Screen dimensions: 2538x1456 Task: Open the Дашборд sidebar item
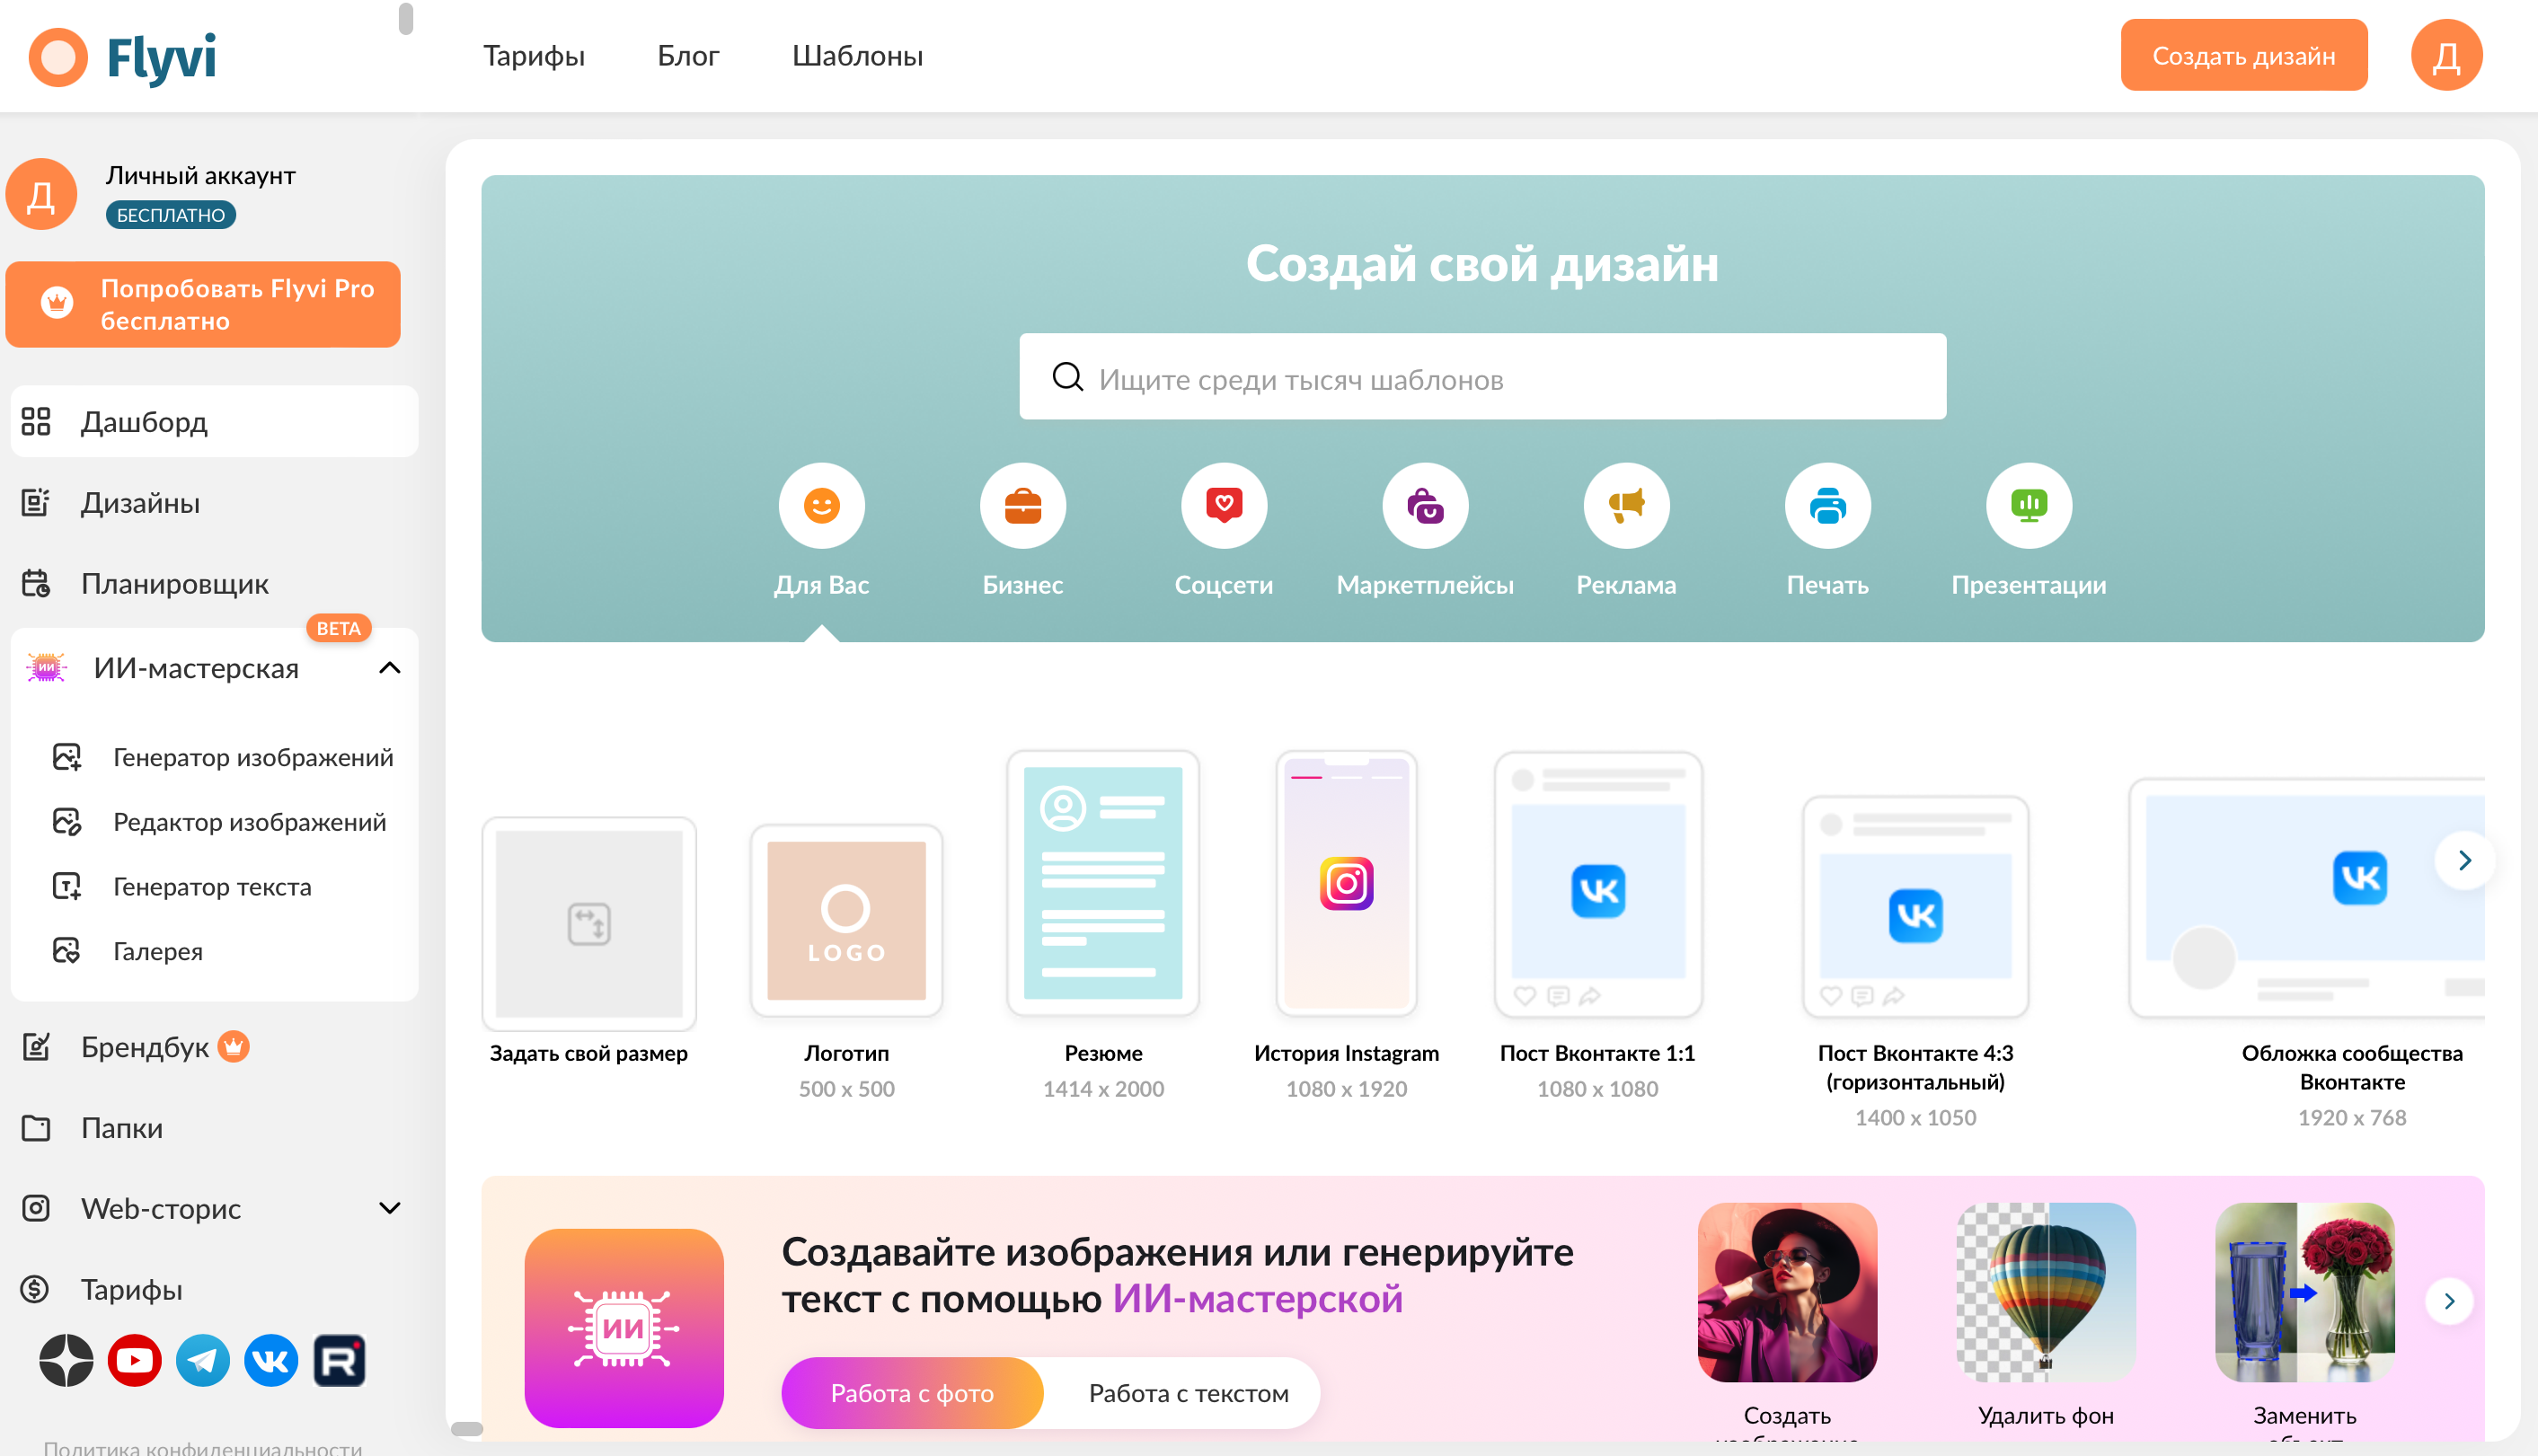[214, 422]
